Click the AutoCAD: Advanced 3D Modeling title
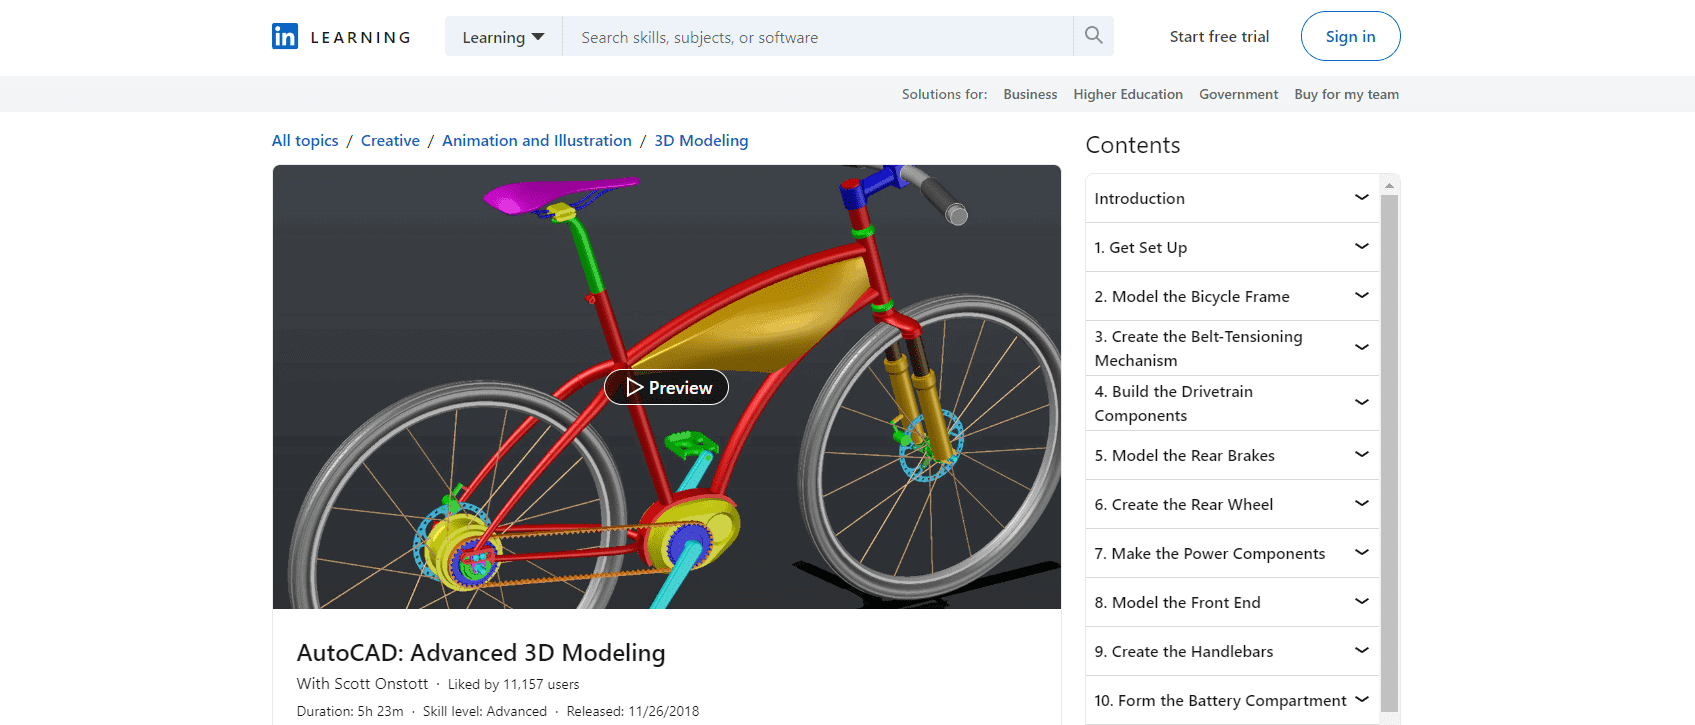The height and width of the screenshot is (725, 1695). (x=481, y=653)
